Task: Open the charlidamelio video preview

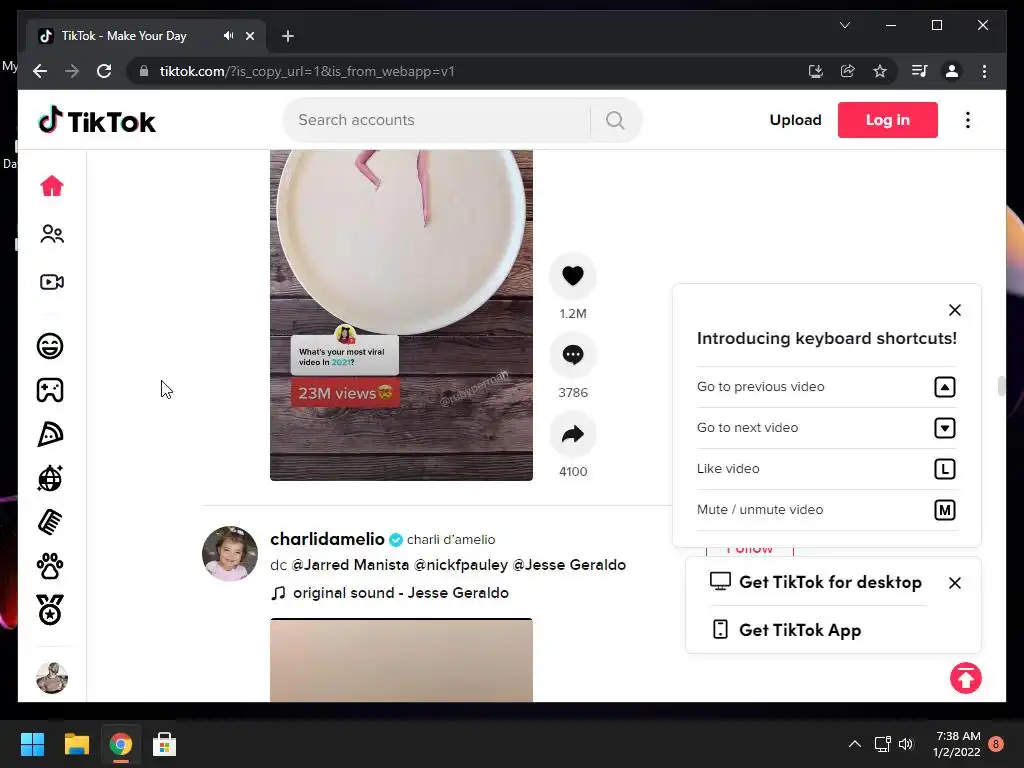Action: point(401,660)
